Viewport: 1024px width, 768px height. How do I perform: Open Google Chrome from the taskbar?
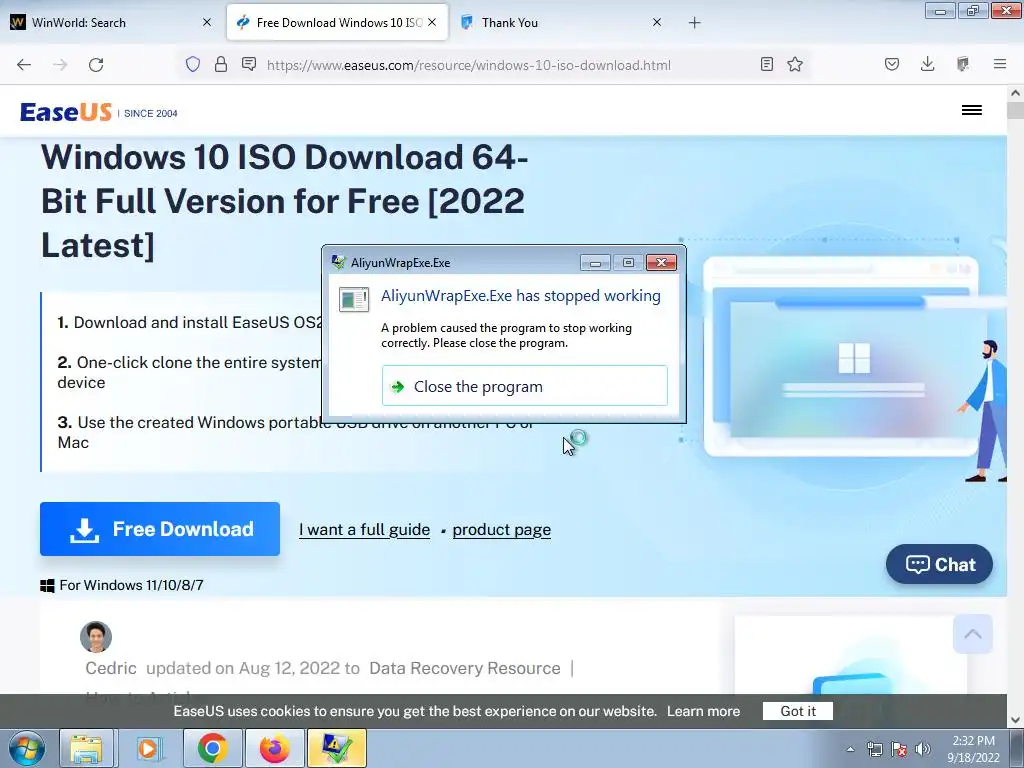212,748
